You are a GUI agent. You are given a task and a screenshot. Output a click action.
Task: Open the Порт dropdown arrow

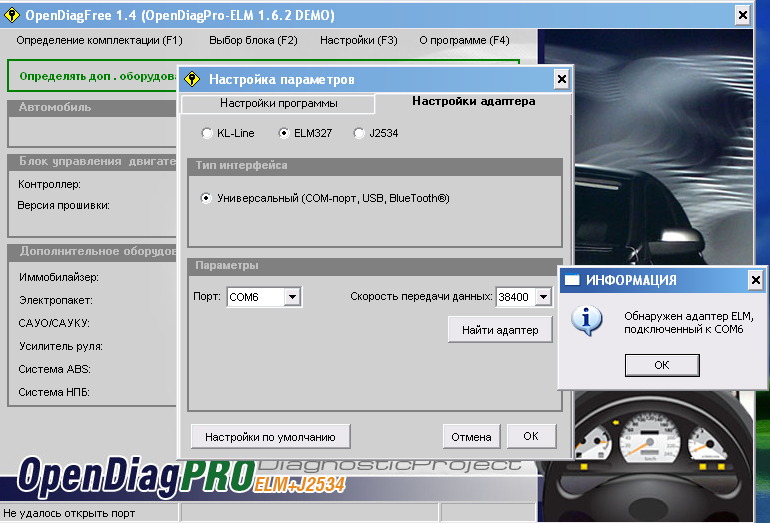click(292, 297)
